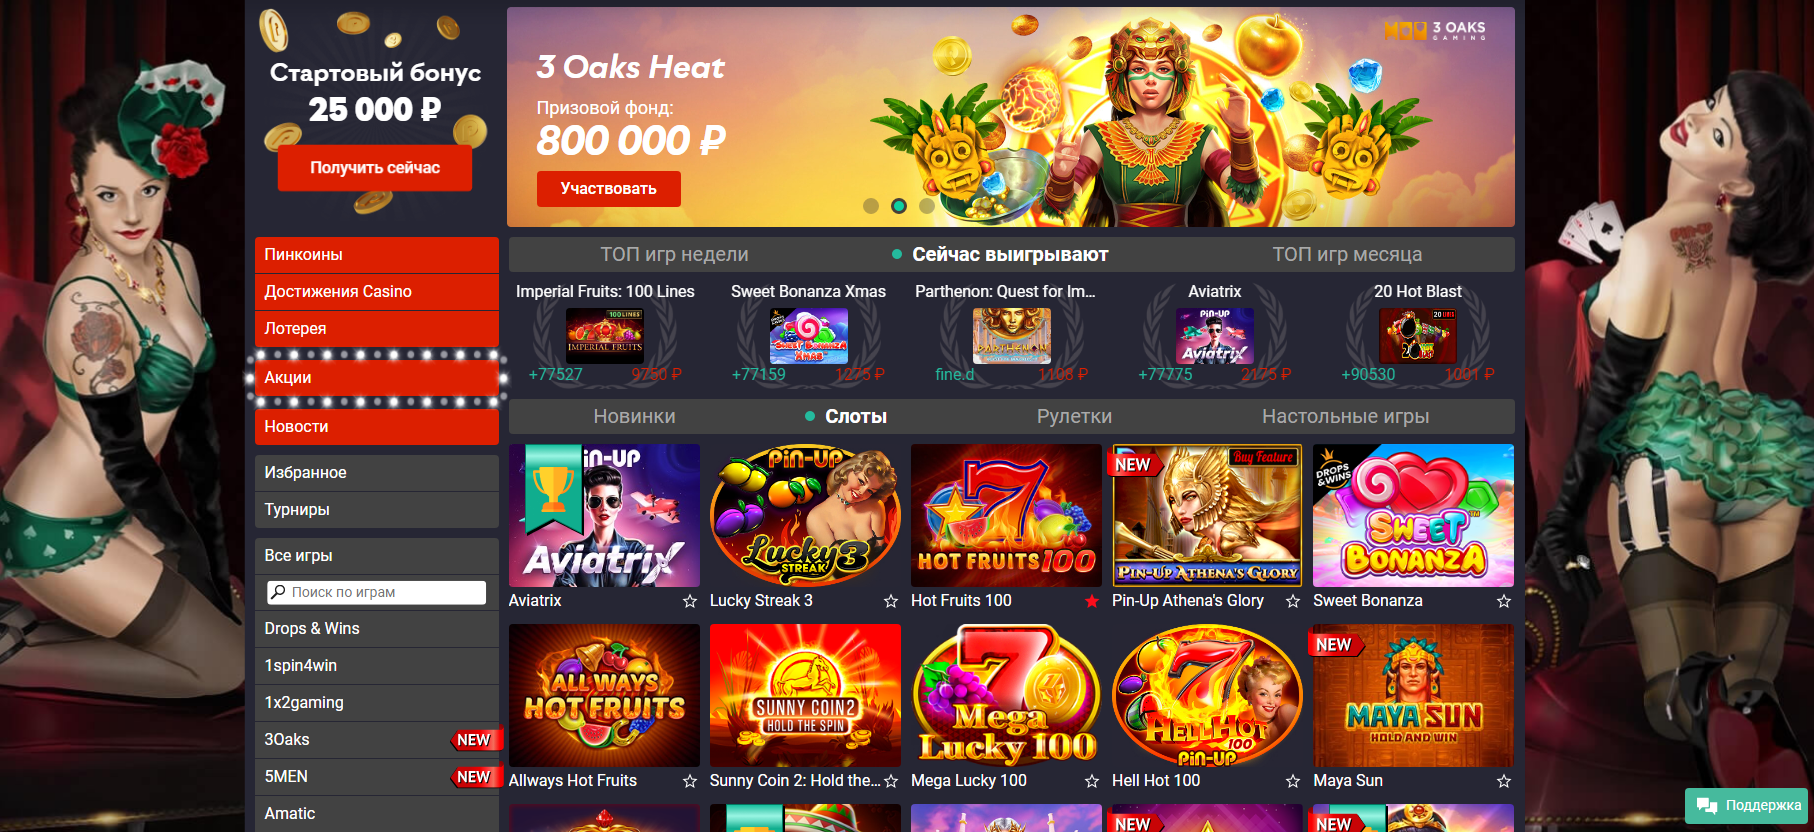Click the Поиск по играм field
1814x832 pixels.
[x=377, y=592]
